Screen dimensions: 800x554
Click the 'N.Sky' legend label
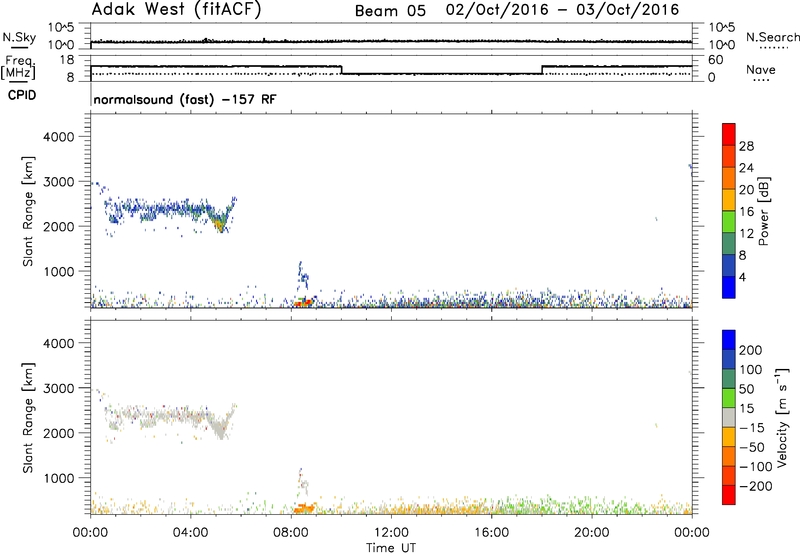pos(19,37)
